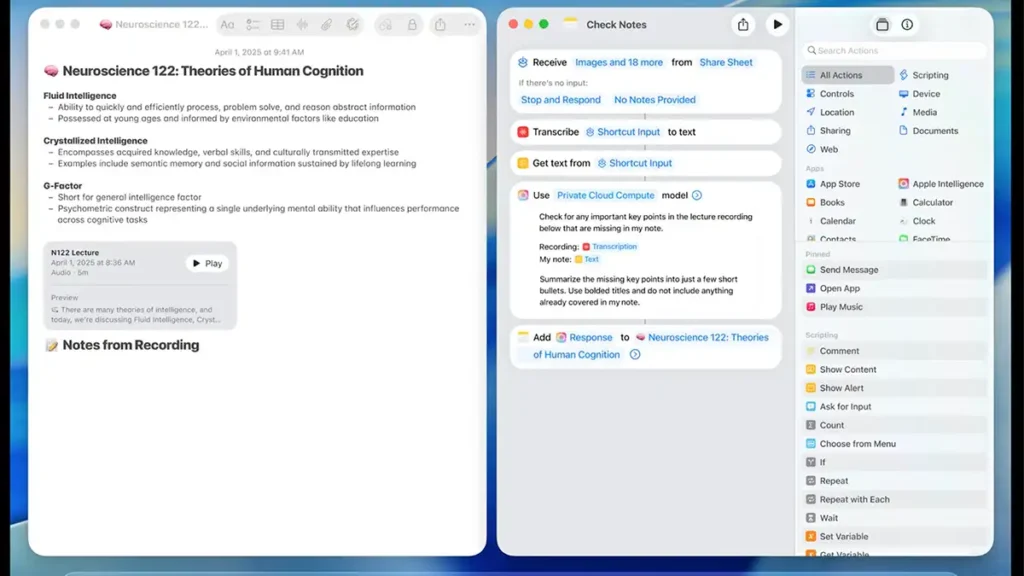The height and width of the screenshot is (576, 1024).
Task: Click the Shortcuts share icon
Action: coord(742,25)
